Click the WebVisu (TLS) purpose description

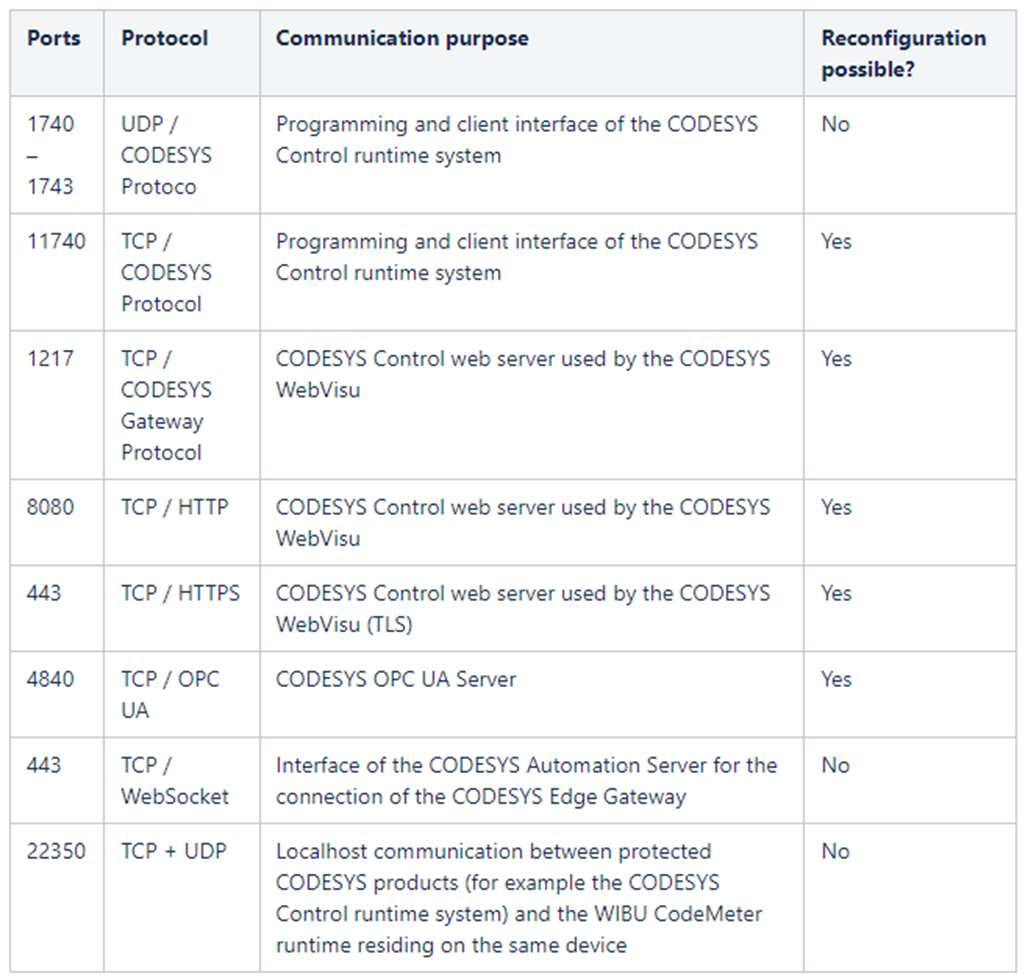523,608
